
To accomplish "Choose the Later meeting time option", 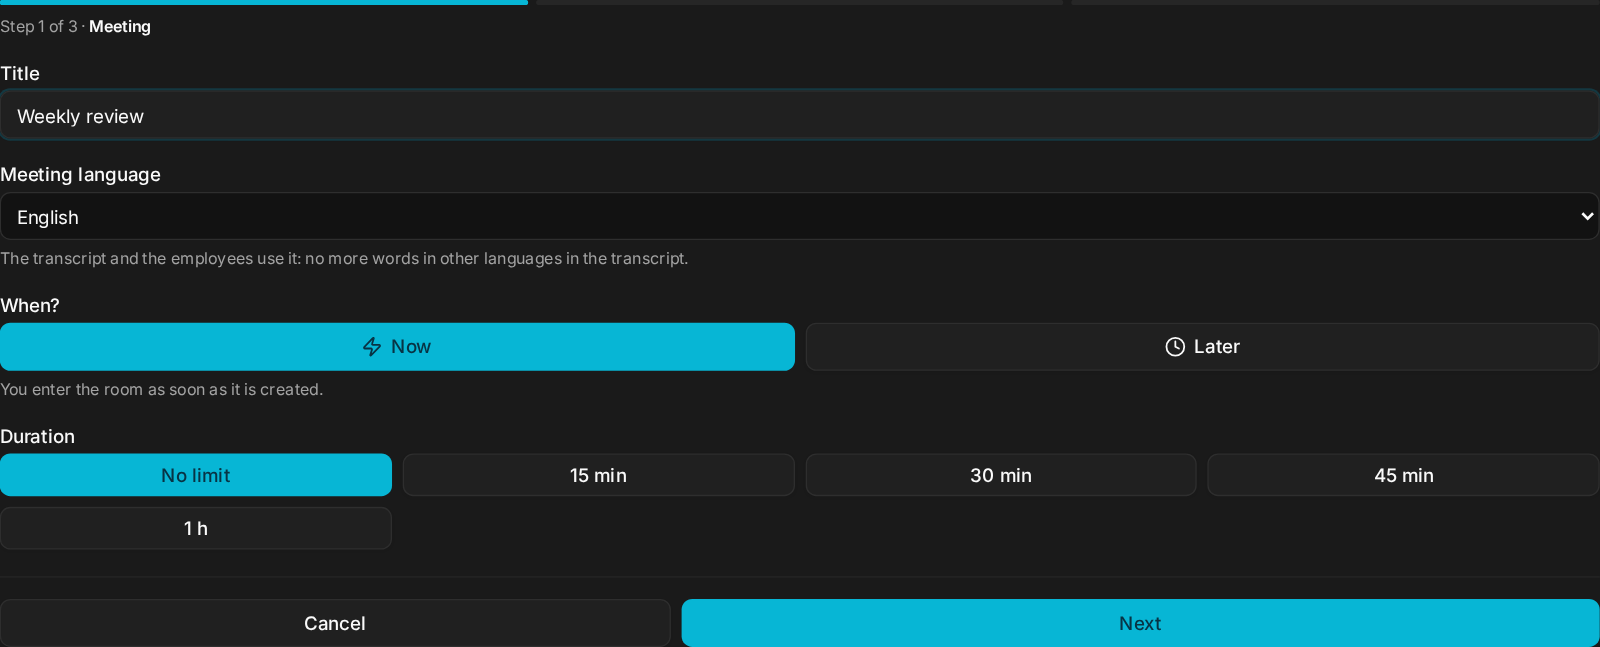I will pyautogui.click(x=1202, y=347).
